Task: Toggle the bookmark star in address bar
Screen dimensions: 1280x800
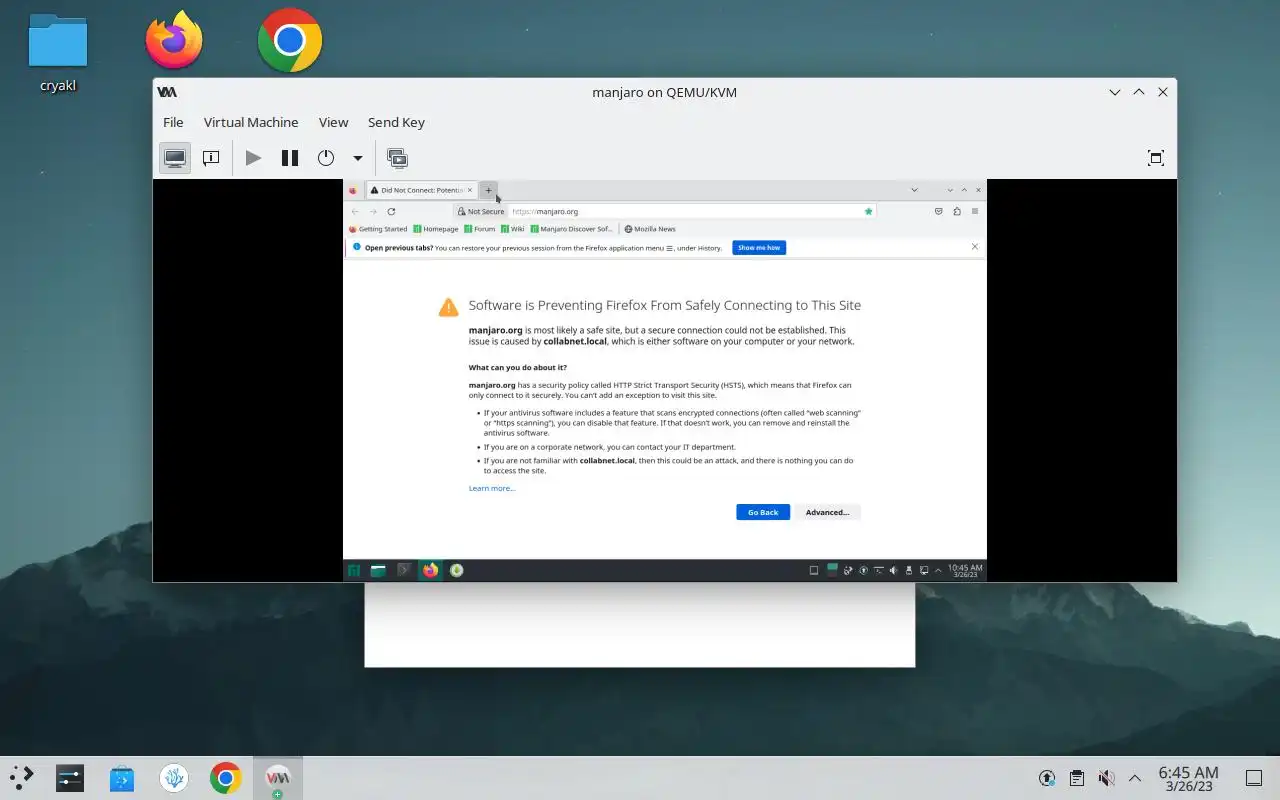Action: (868, 211)
